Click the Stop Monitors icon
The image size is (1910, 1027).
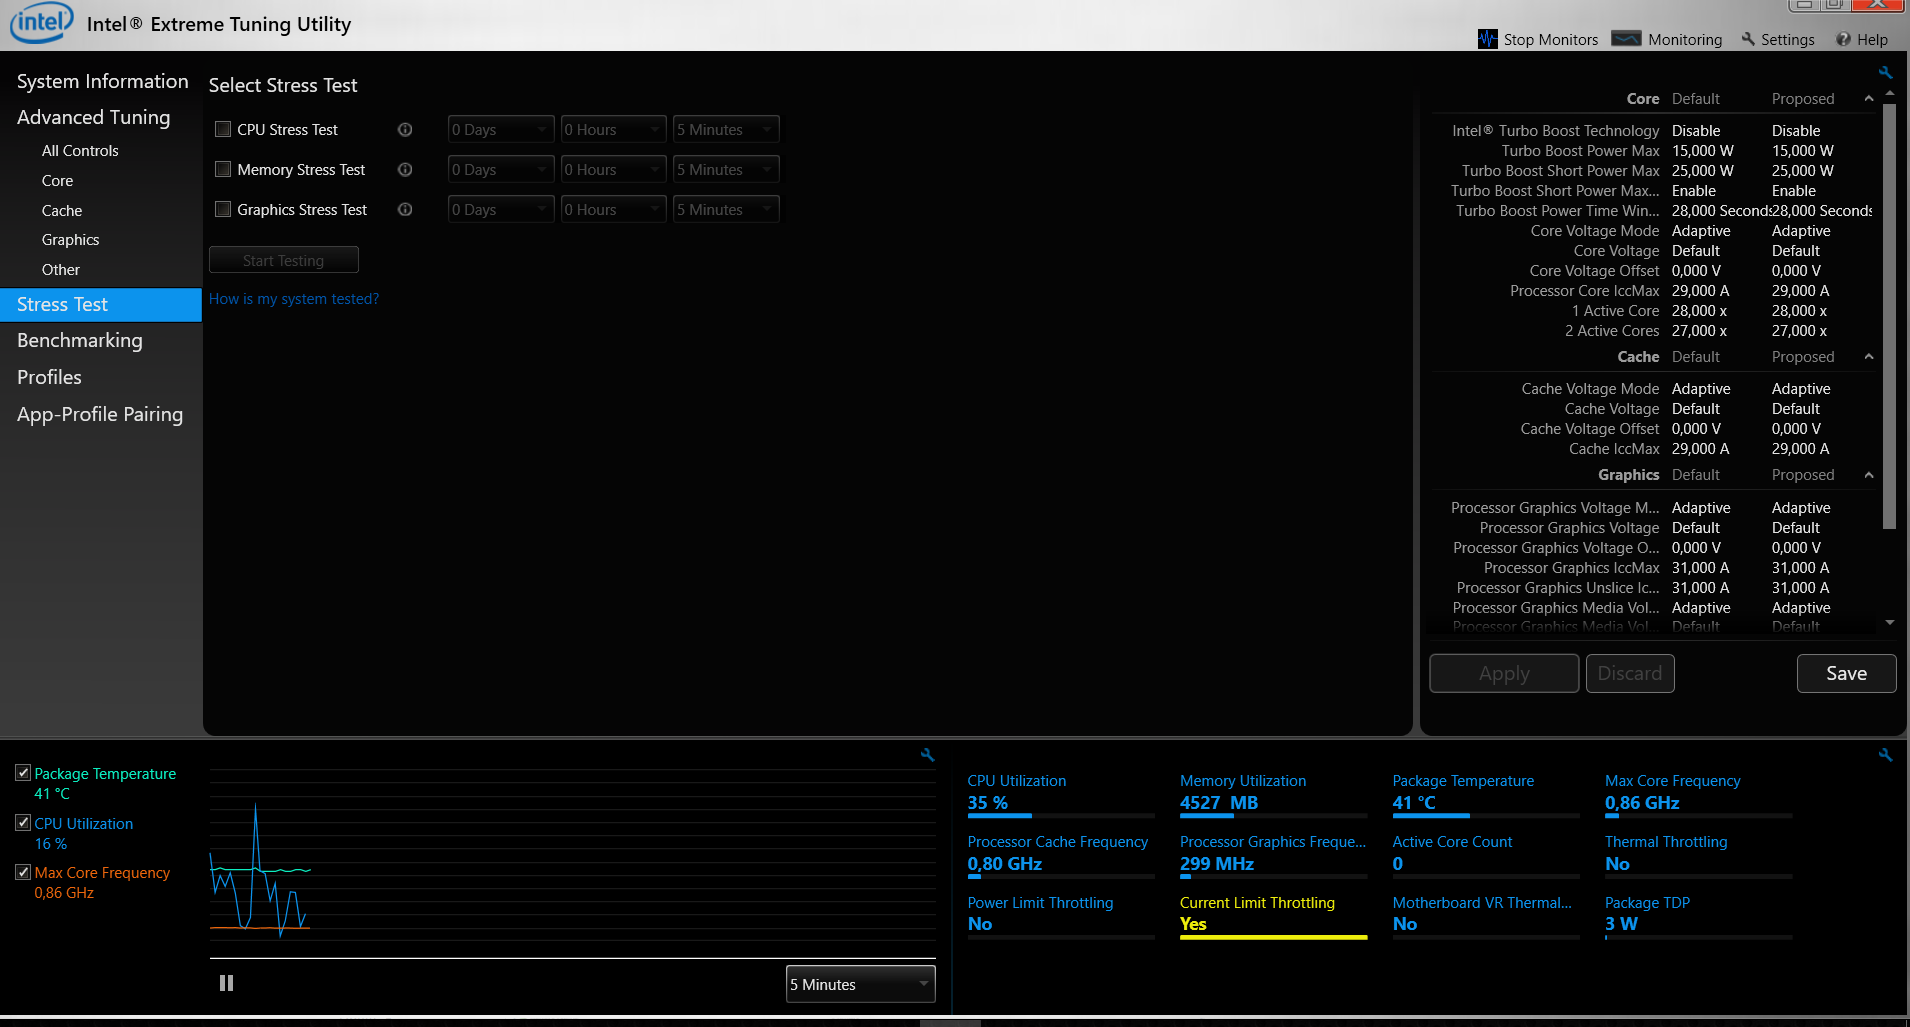1487,39
